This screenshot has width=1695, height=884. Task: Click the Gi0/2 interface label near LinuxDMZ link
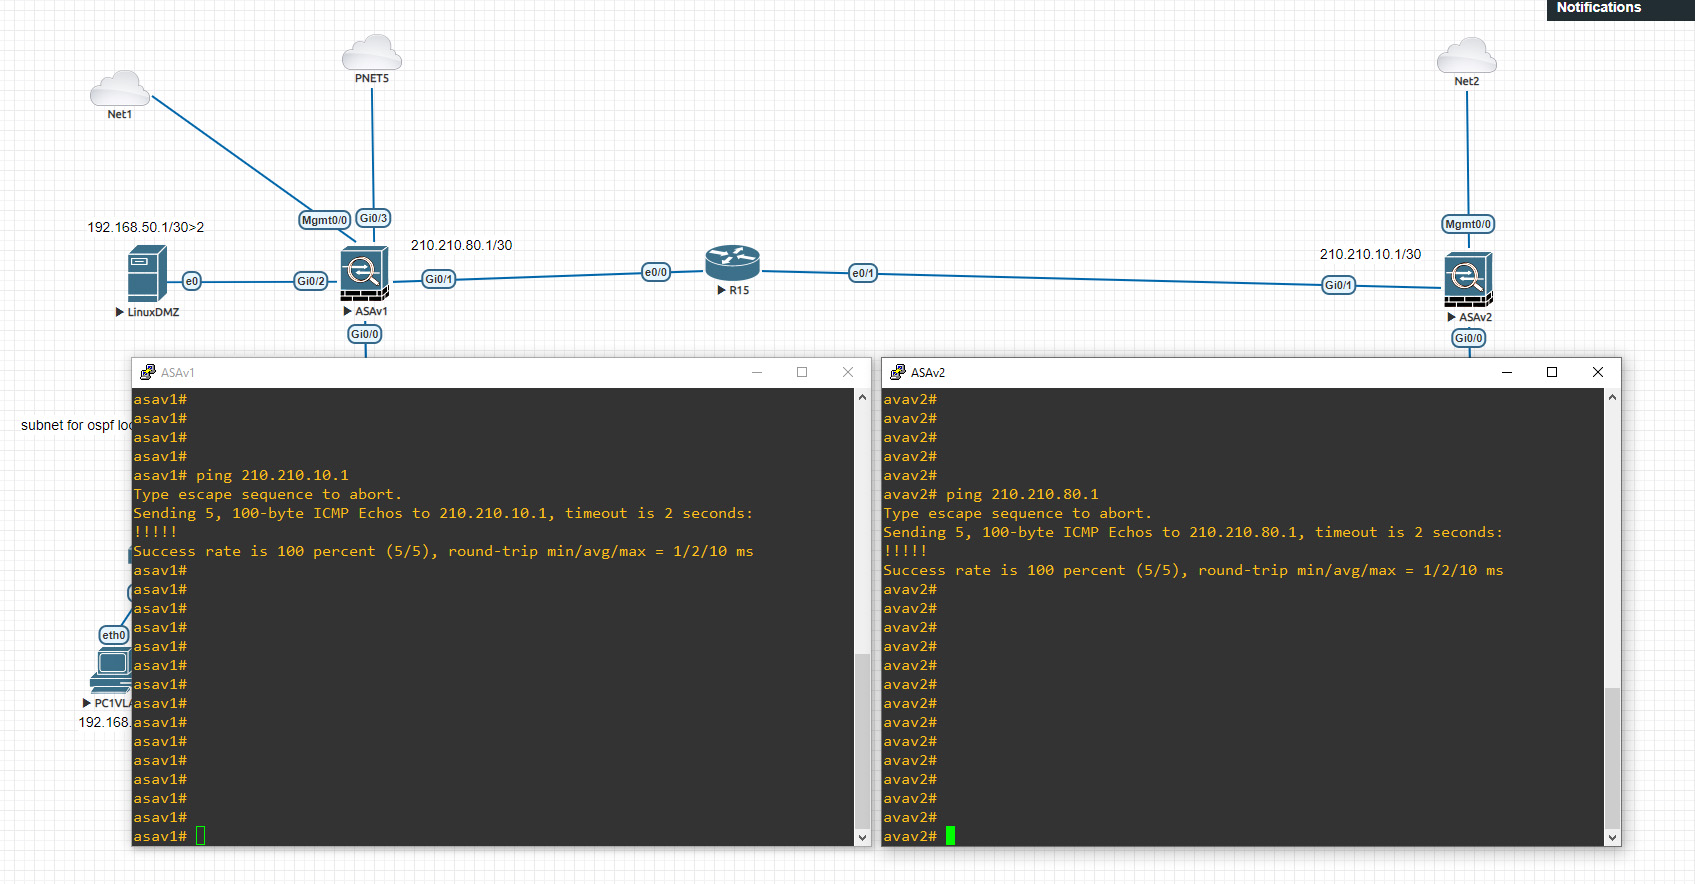pyautogui.click(x=311, y=281)
